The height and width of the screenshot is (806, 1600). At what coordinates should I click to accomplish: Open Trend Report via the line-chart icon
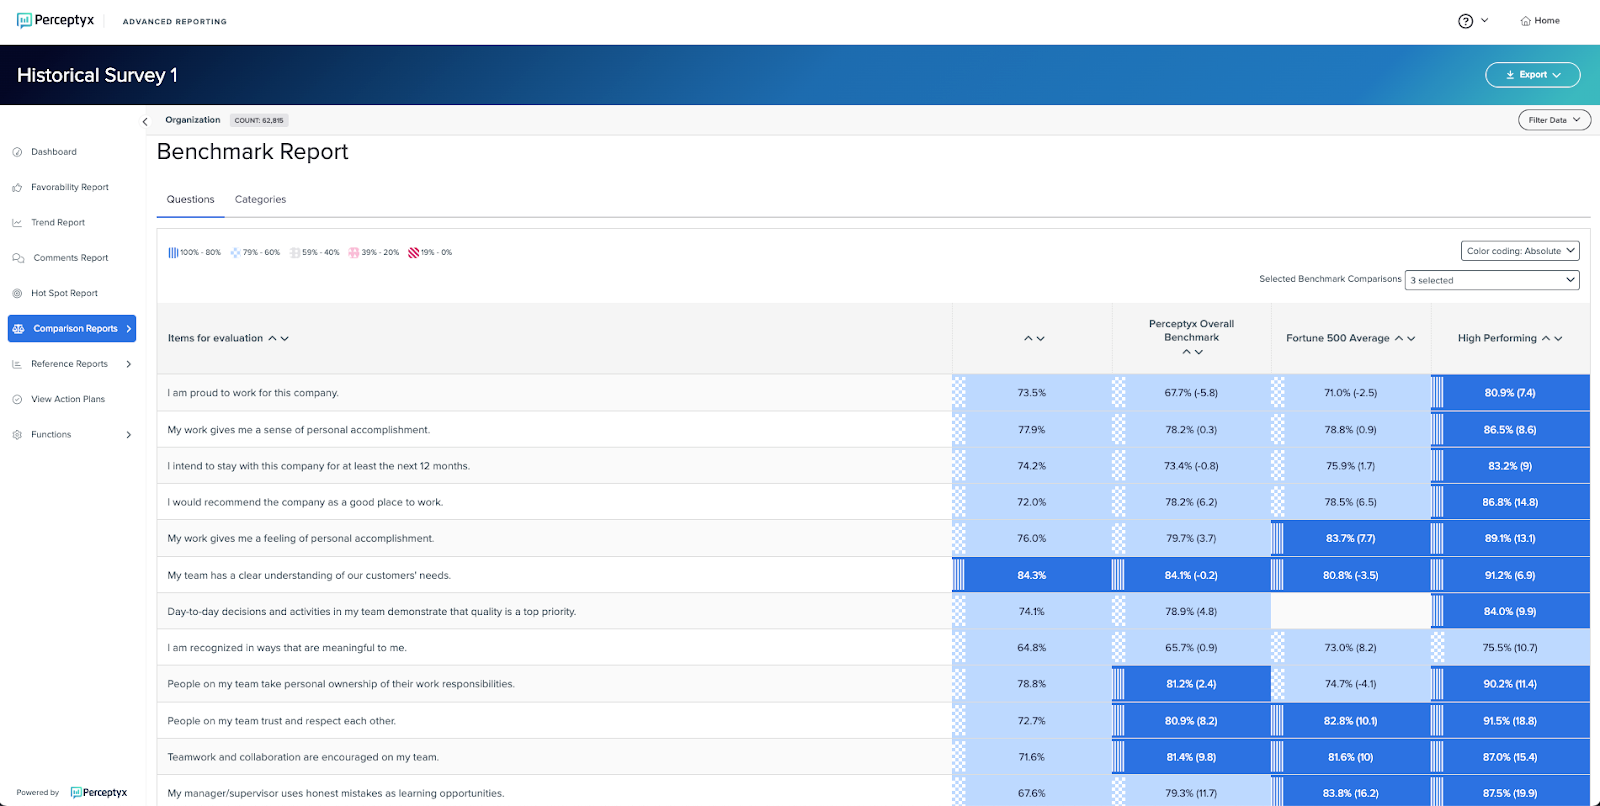click(x=17, y=223)
